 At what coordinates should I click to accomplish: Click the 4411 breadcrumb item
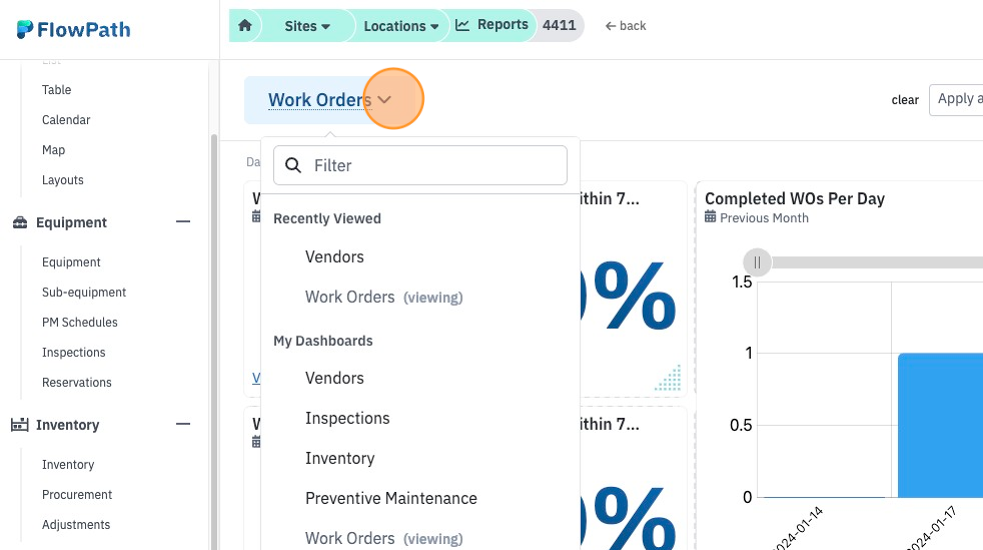point(559,25)
